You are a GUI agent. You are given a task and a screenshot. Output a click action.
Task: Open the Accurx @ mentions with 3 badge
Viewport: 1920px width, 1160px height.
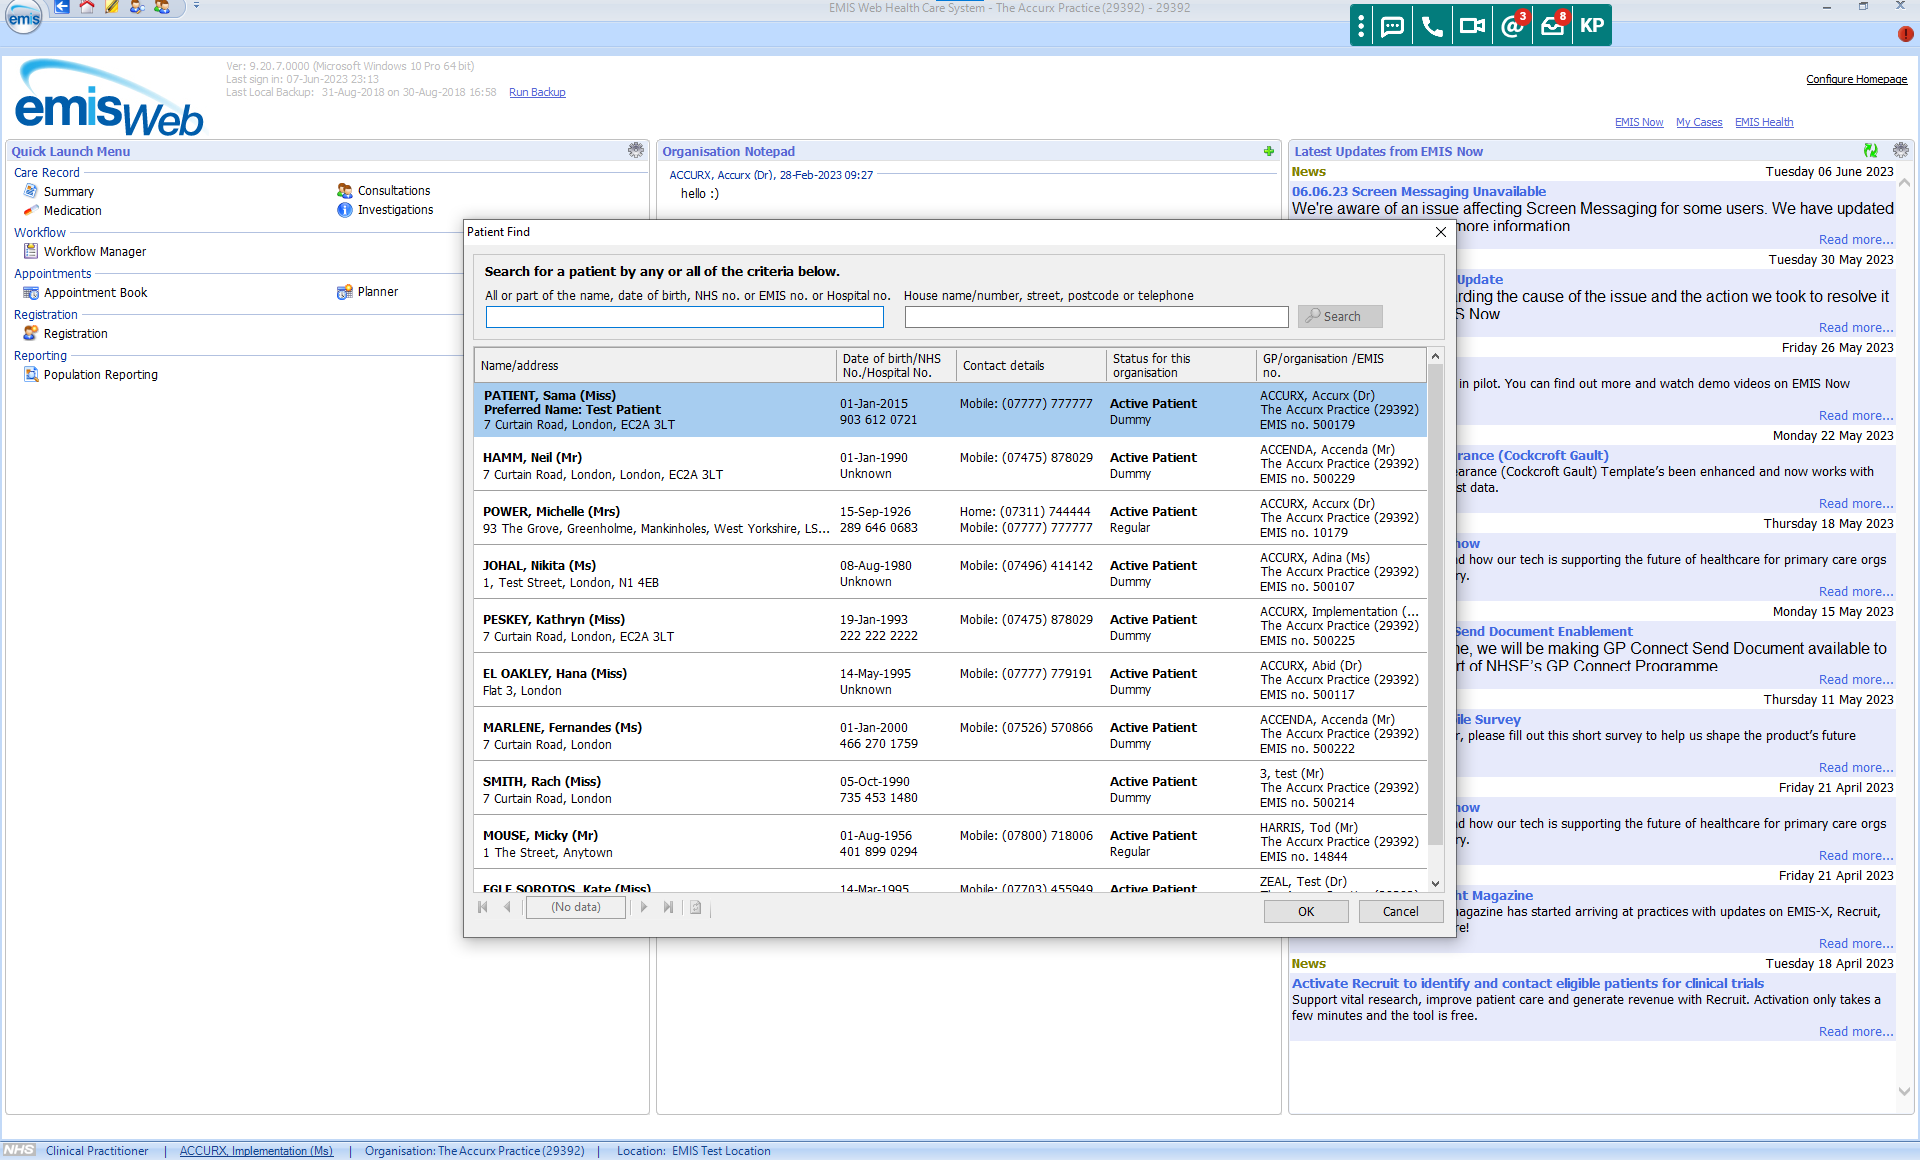point(1512,26)
